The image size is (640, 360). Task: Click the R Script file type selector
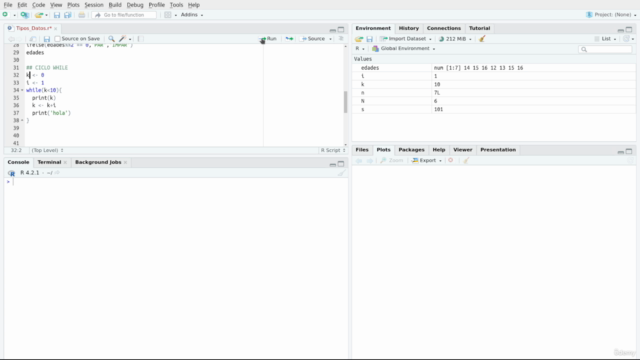click(x=333, y=150)
